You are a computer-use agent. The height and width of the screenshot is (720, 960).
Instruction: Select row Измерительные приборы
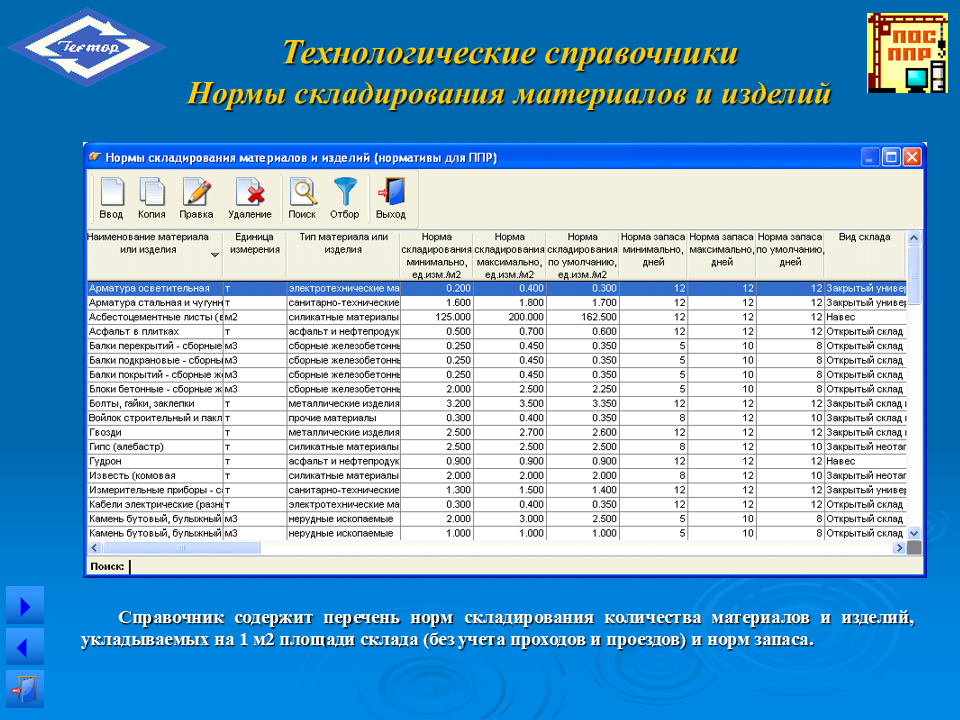(x=497, y=490)
